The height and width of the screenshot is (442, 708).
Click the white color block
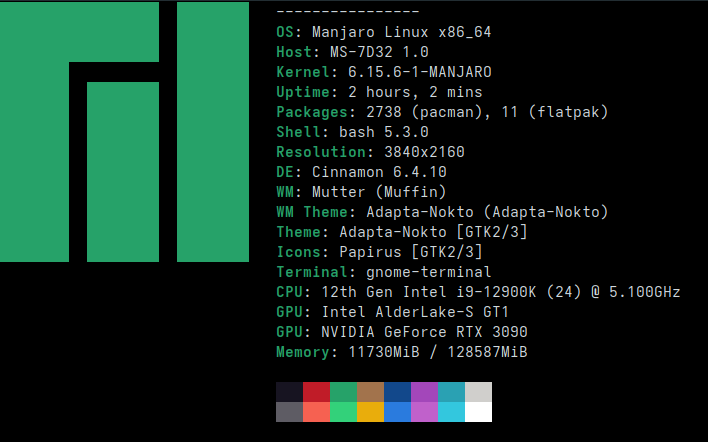click(x=479, y=412)
